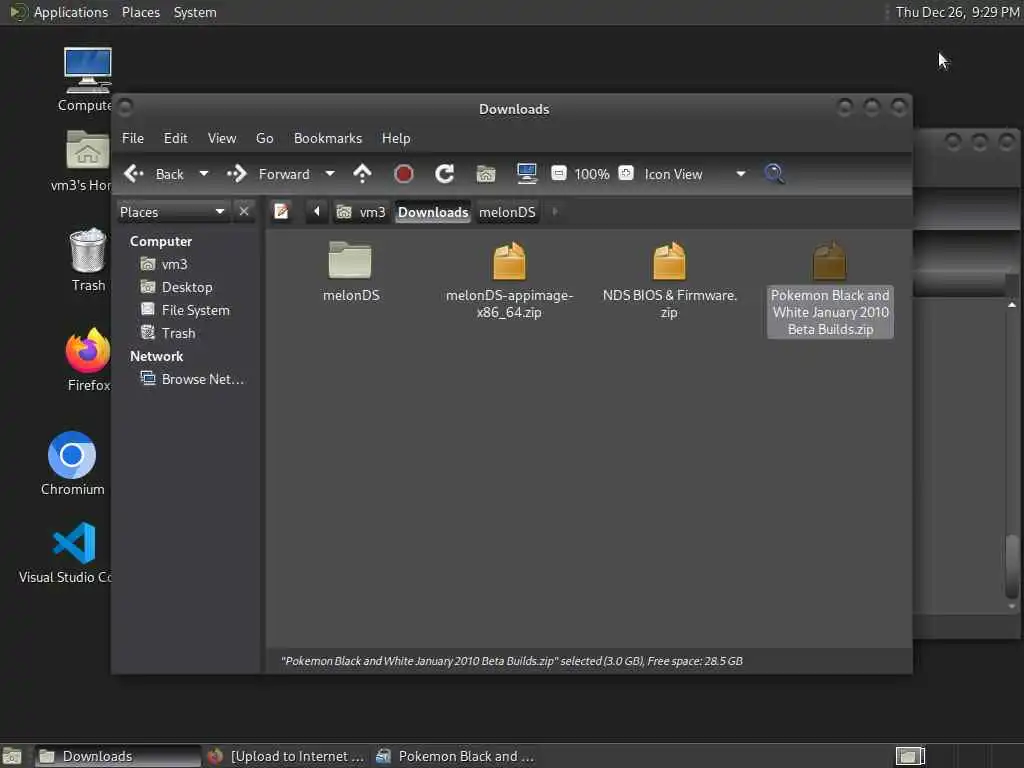Select vm3 path bar button
Screen dimensions: 1024x768
click(361, 212)
